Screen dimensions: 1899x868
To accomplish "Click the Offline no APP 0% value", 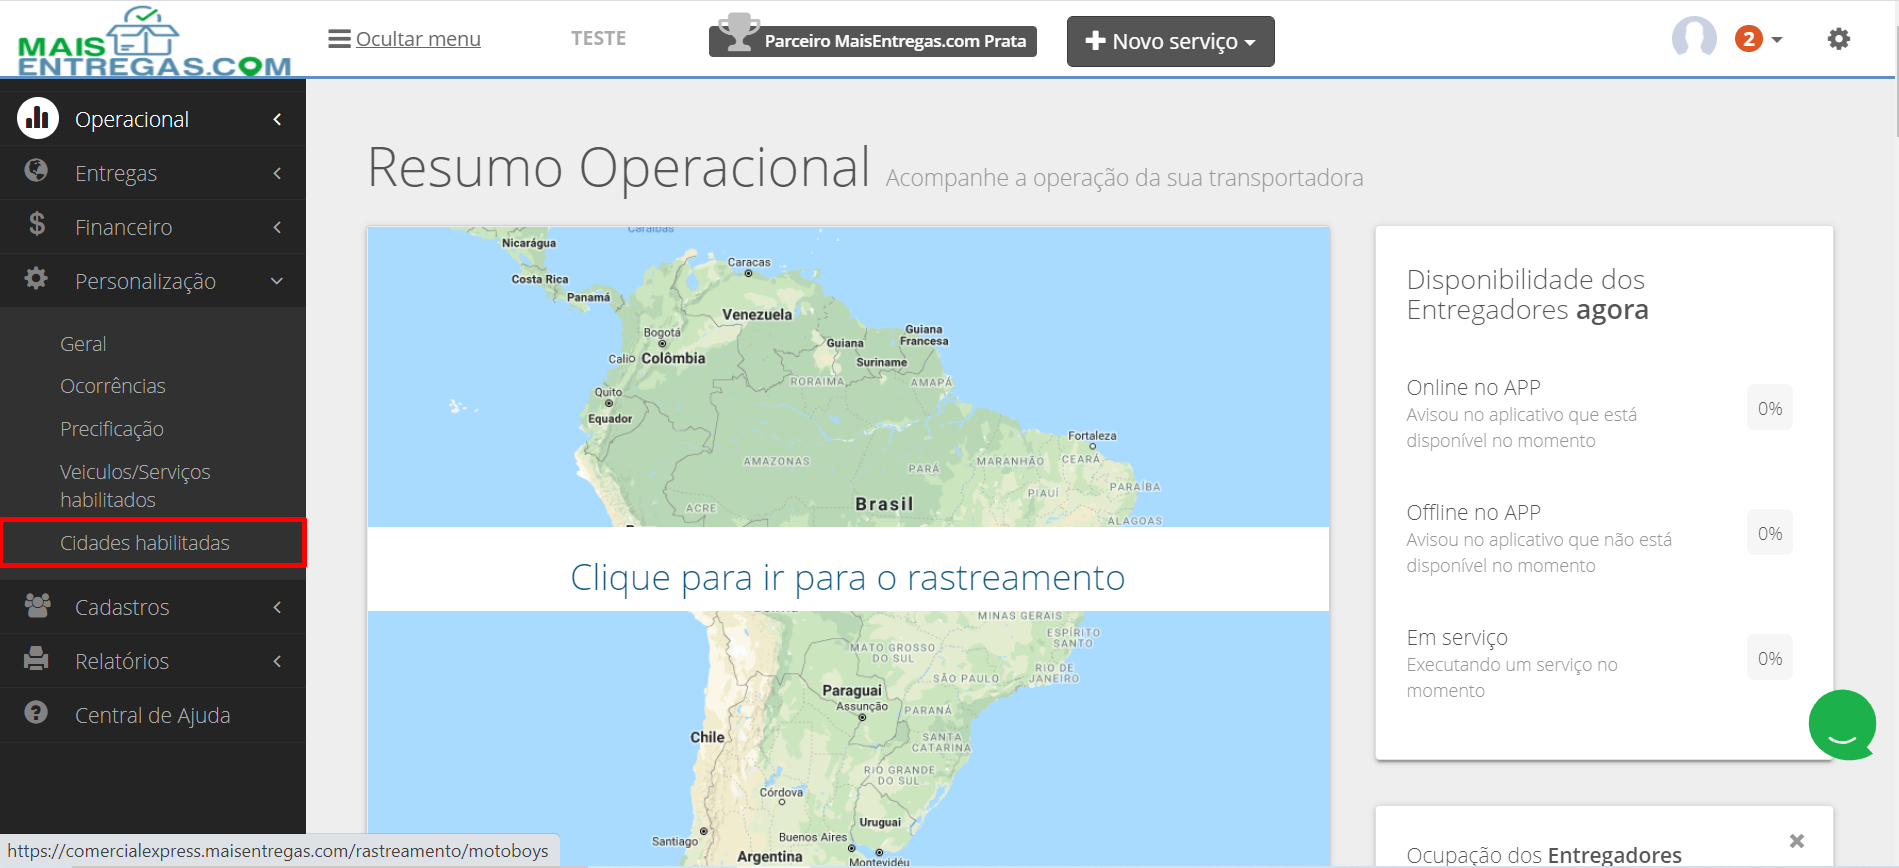I will [x=1770, y=533].
